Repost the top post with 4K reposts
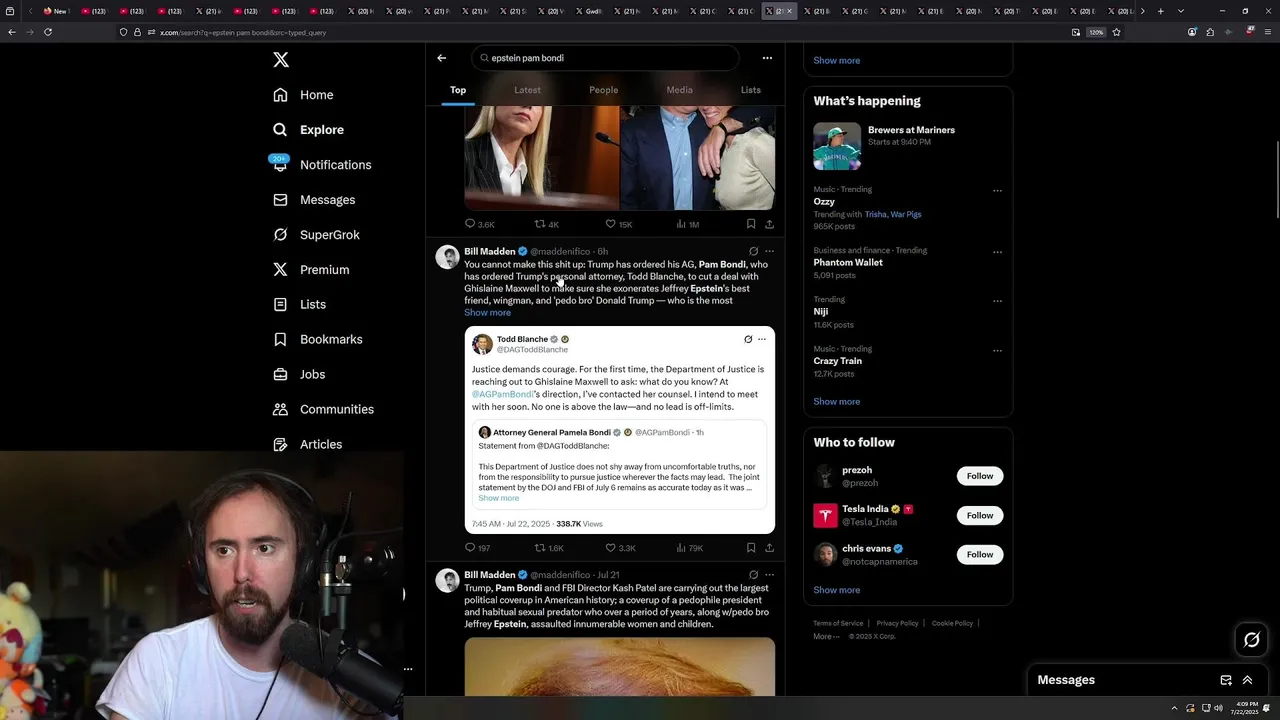The height and width of the screenshot is (720, 1280). coord(547,224)
